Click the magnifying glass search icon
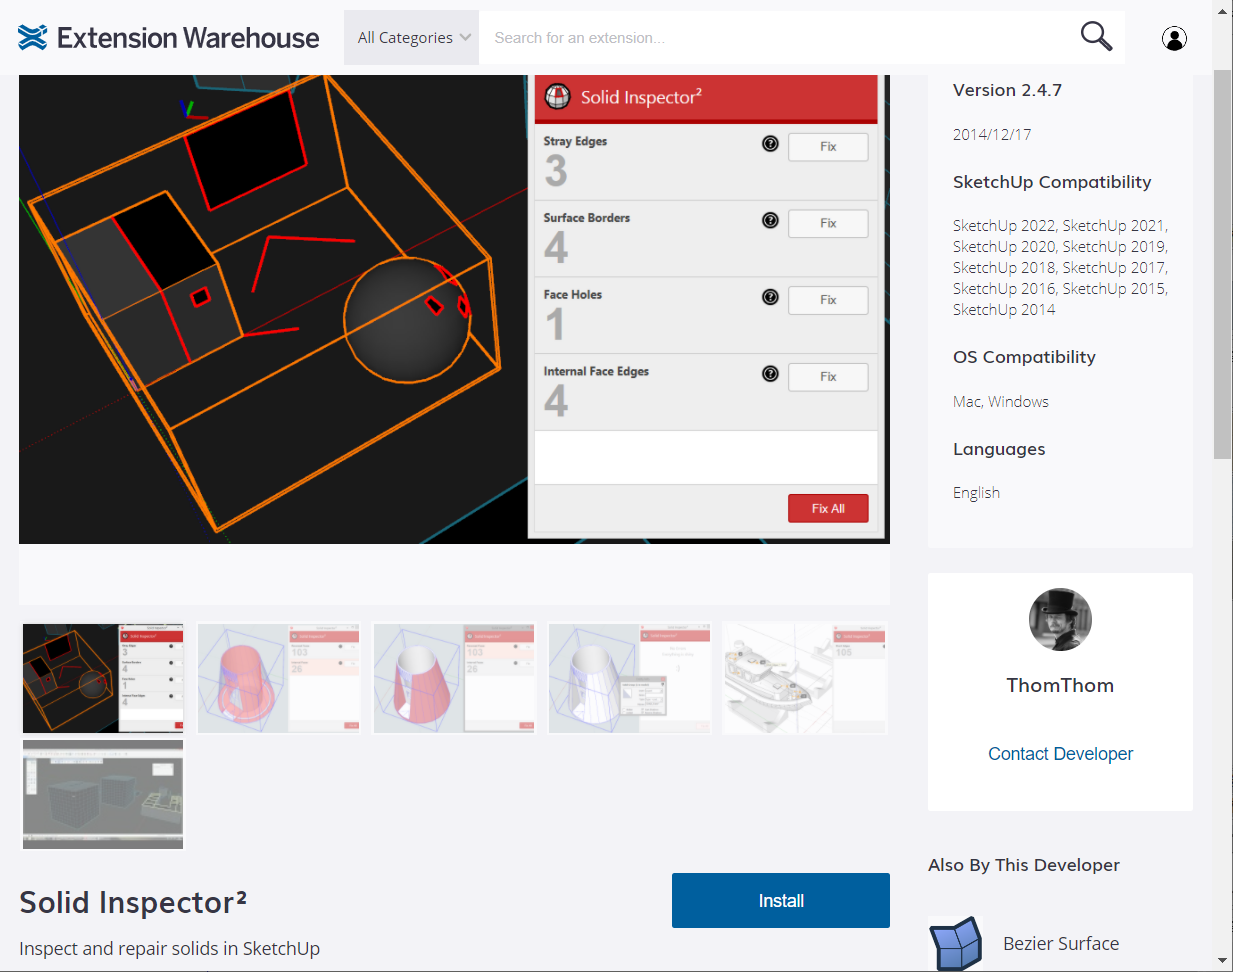 coord(1096,37)
